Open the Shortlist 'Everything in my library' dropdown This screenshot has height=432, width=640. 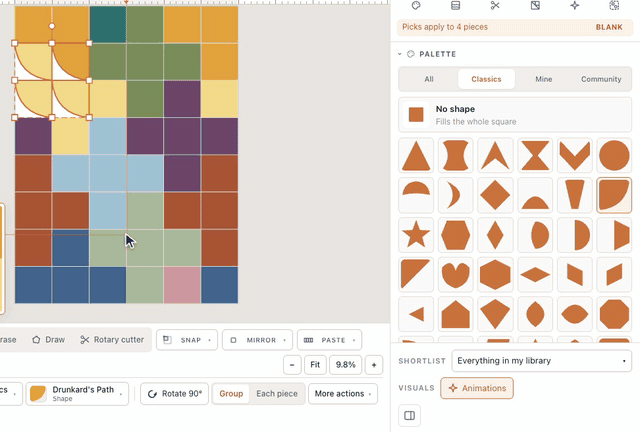pyautogui.click(x=542, y=361)
